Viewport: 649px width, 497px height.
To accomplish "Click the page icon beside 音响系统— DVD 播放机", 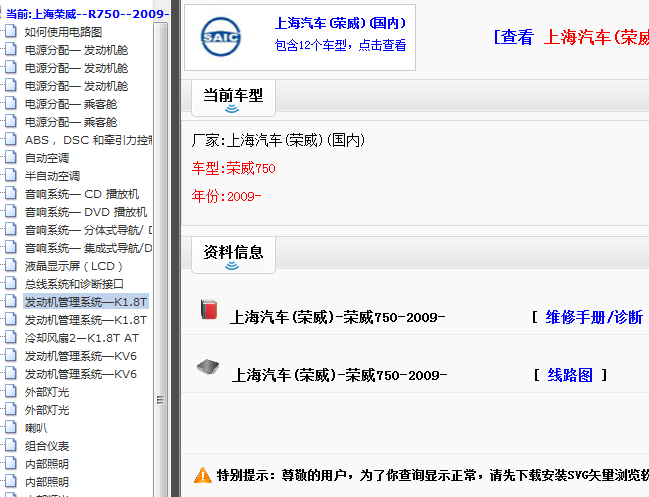I will (11, 212).
